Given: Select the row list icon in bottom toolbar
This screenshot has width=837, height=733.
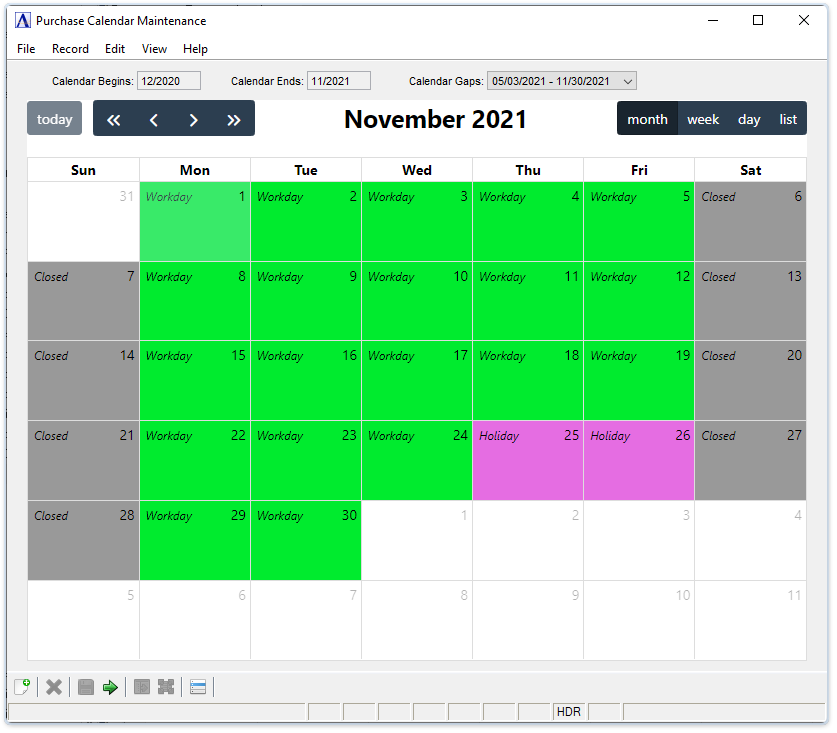Looking at the screenshot, I should (x=197, y=687).
